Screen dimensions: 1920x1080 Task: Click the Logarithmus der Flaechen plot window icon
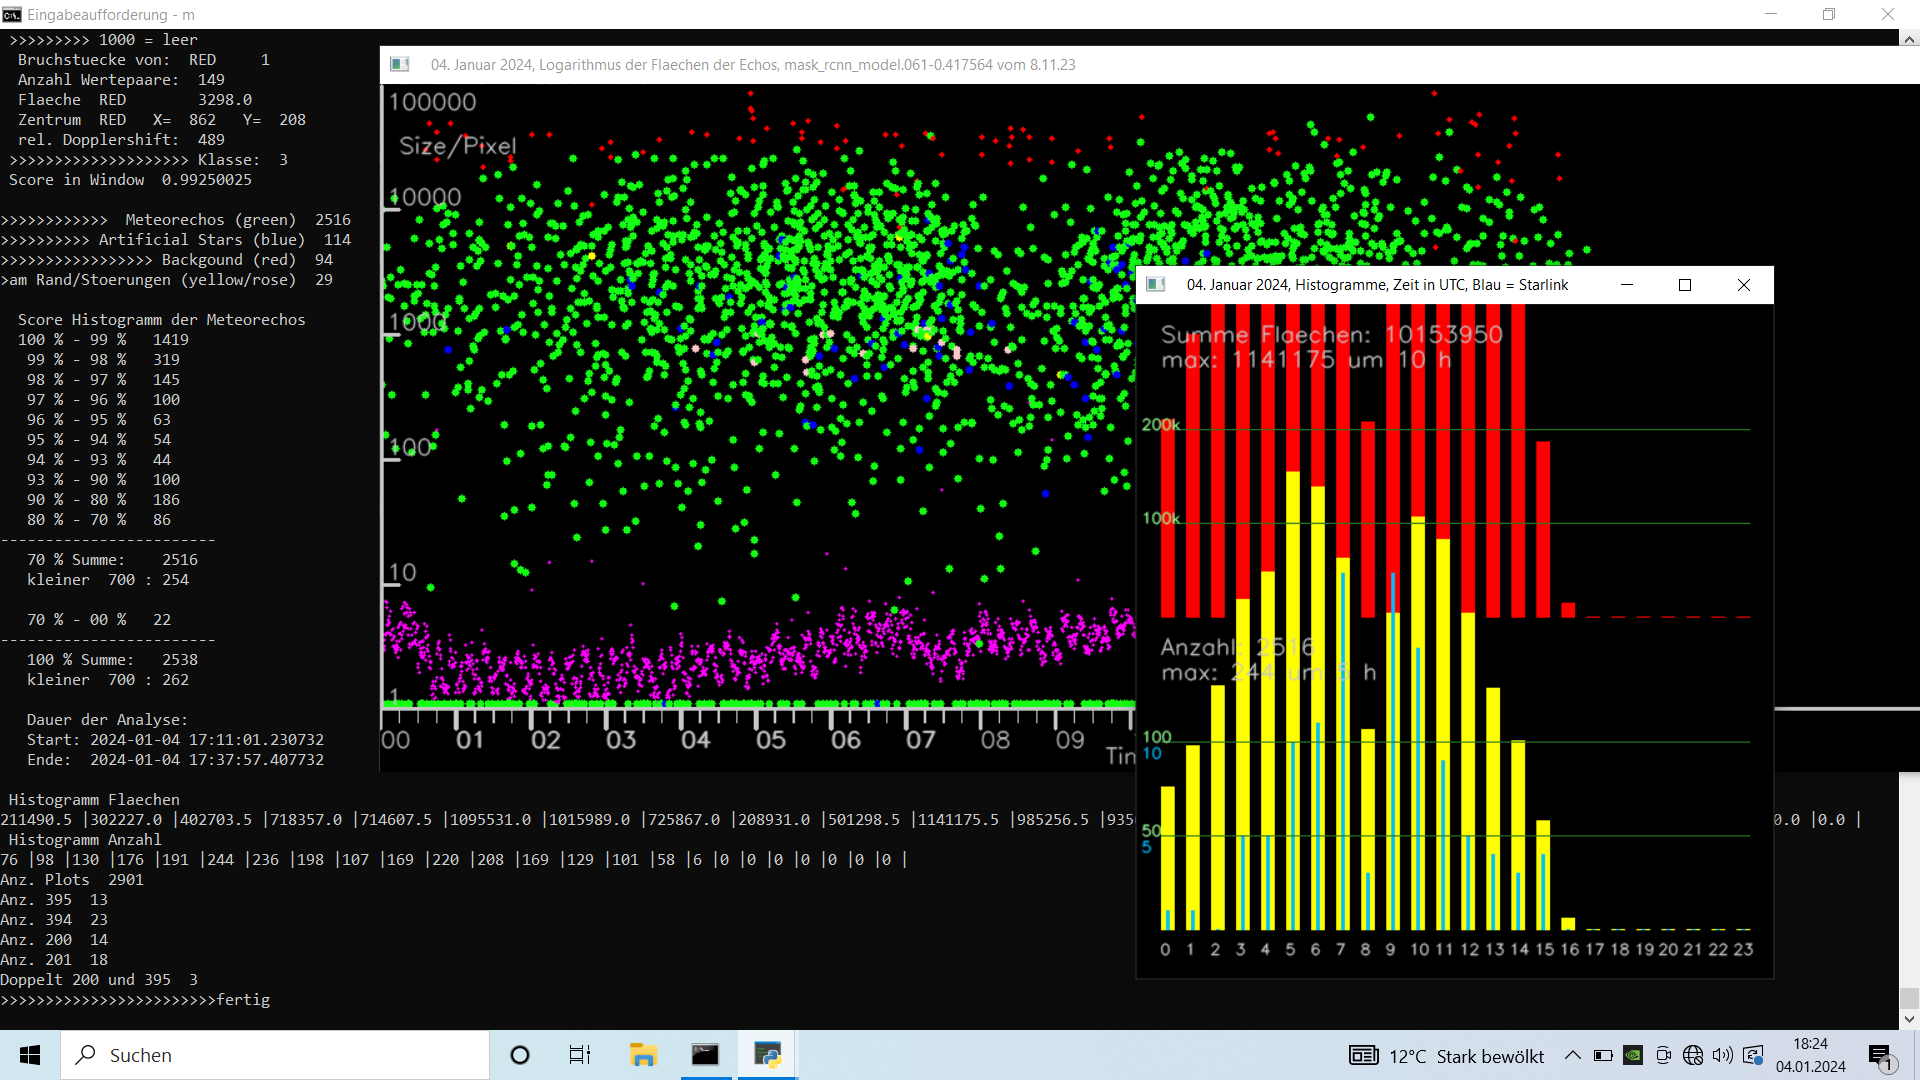(x=400, y=65)
